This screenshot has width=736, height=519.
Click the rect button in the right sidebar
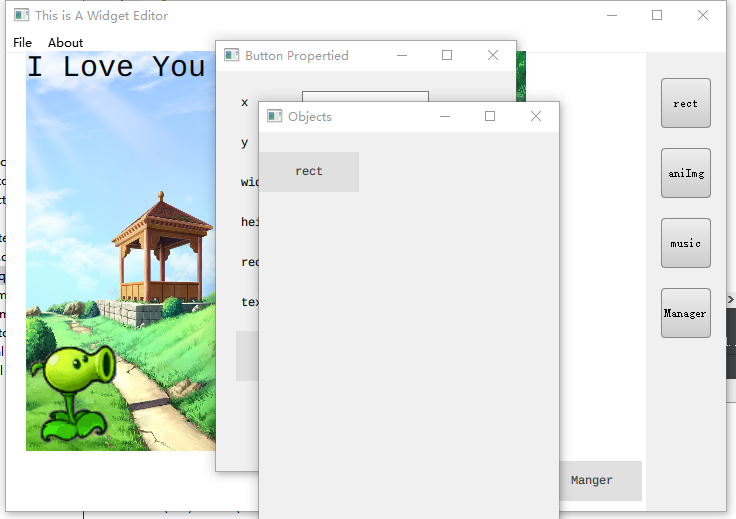(x=685, y=103)
